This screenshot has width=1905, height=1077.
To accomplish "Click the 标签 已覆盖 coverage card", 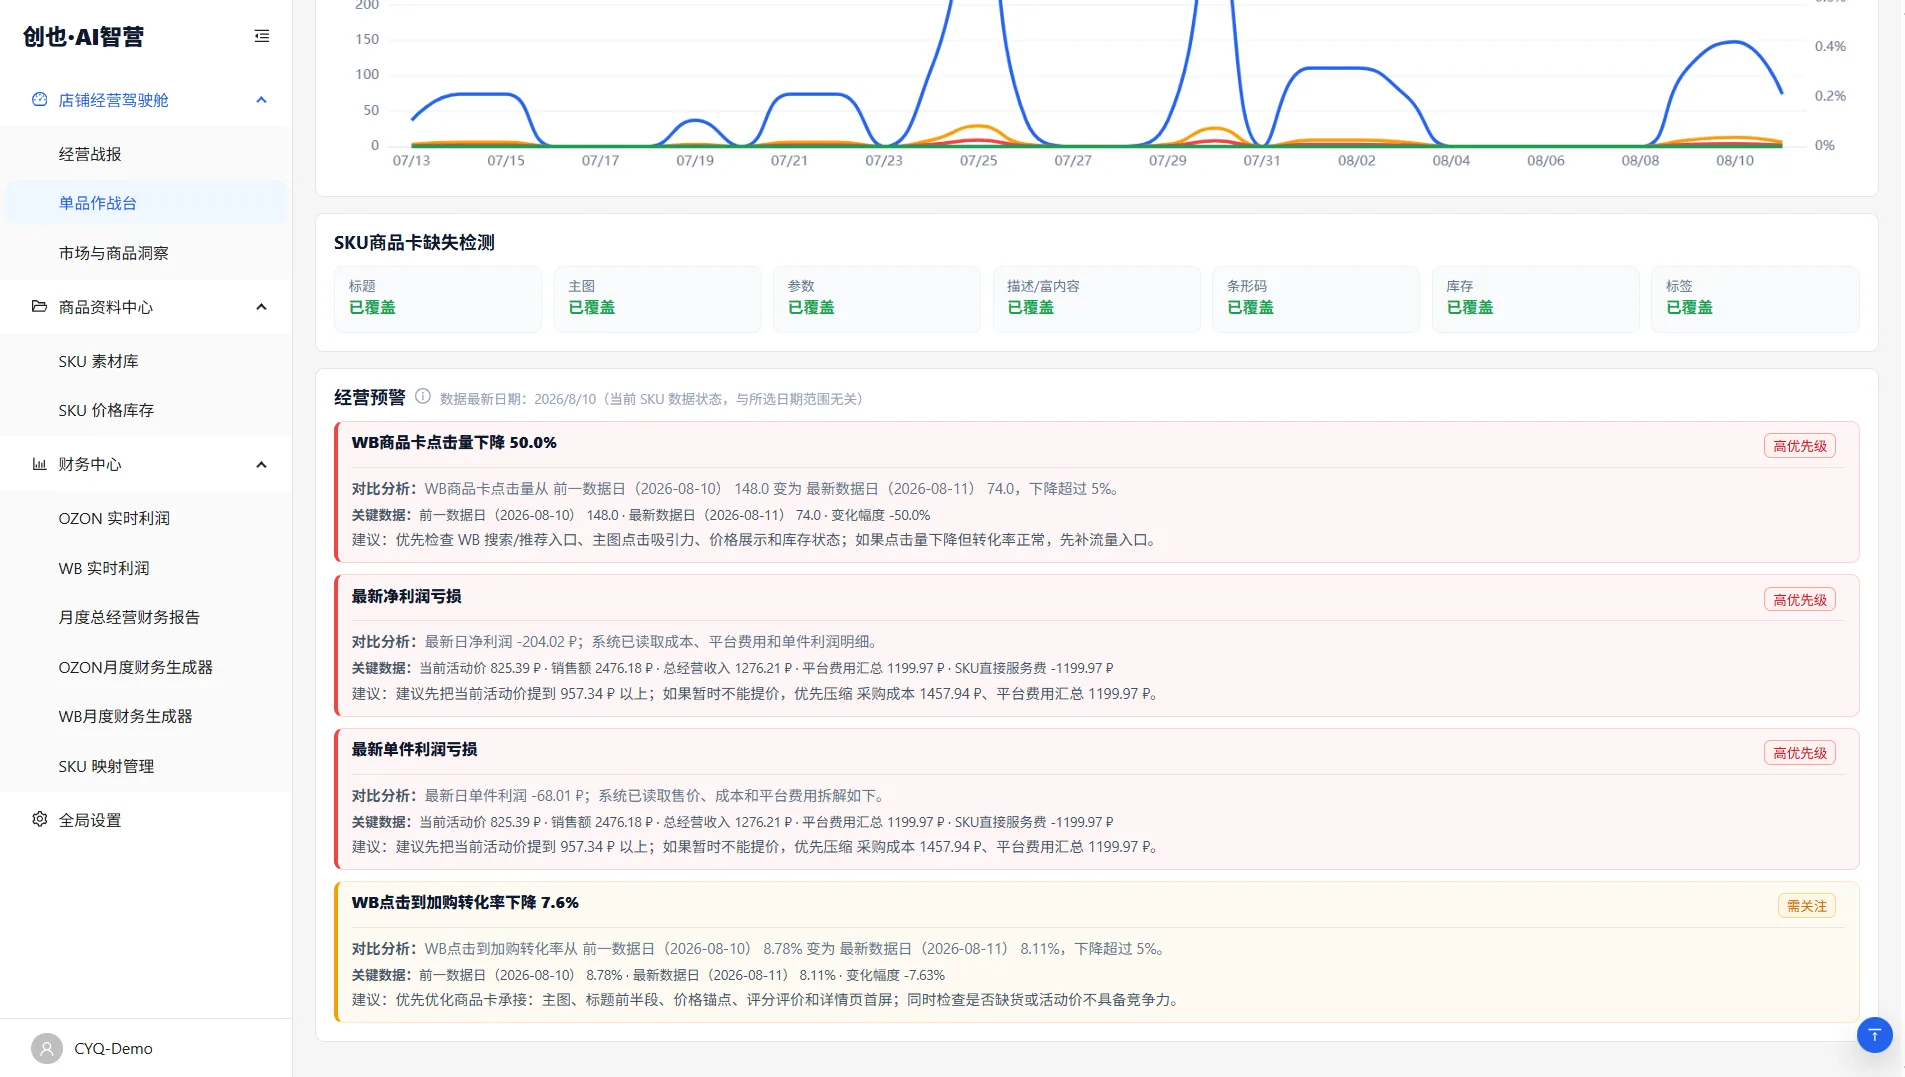I will [x=1755, y=299].
